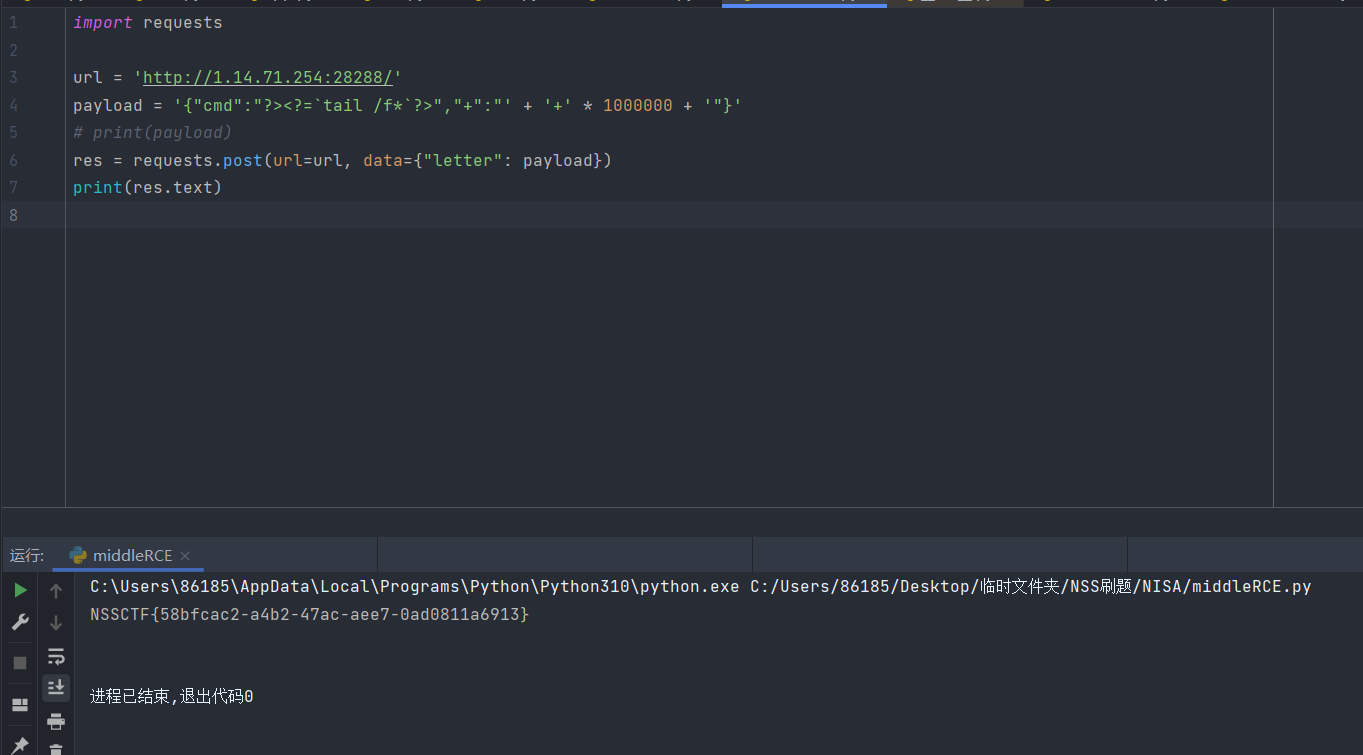
Task: Click the '进程已结束,退出代码0' message
Action: [x=171, y=696]
